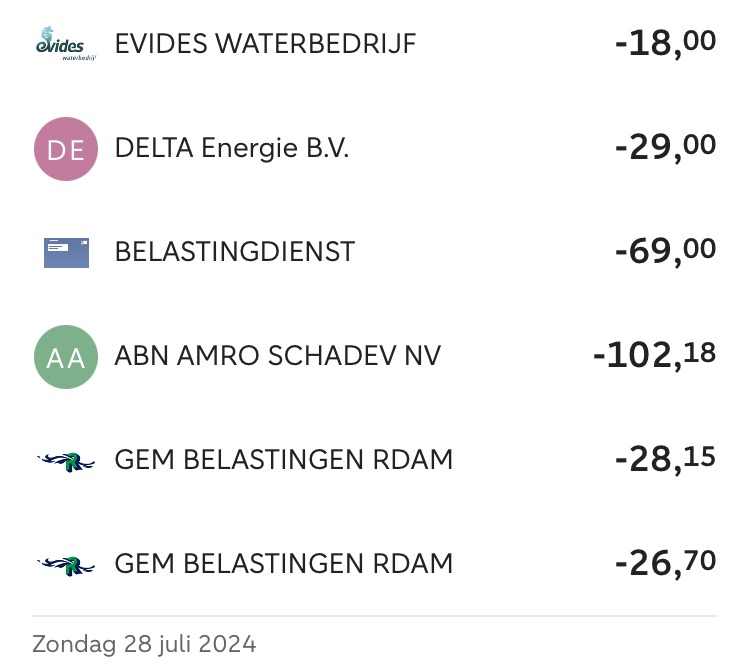The image size is (750, 672).
Task: Open the ABN AMRO SCHADEV NV transaction name
Action: [278, 356]
